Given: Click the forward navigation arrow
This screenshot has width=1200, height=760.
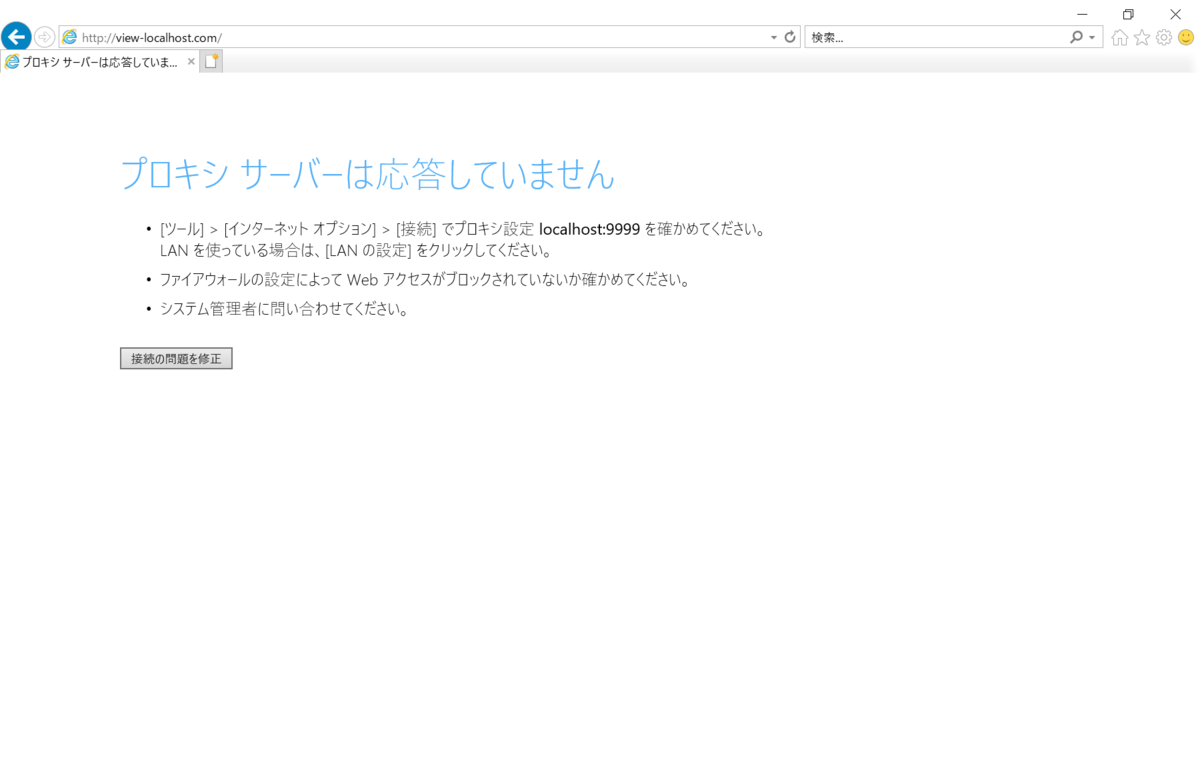Looking at the screenshot, I should click(x=44, y=36).
